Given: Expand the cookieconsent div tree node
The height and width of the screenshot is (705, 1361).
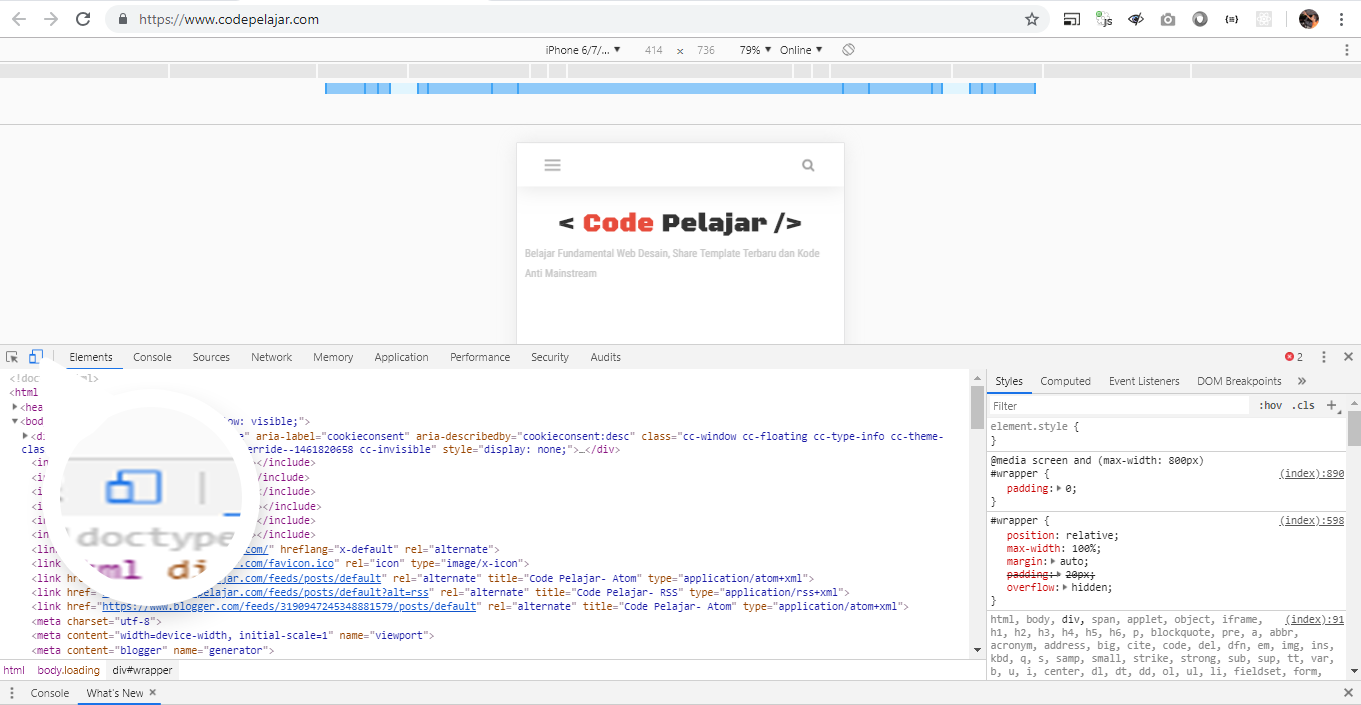Looking at the screenshot, I should [x=25, y=436].
